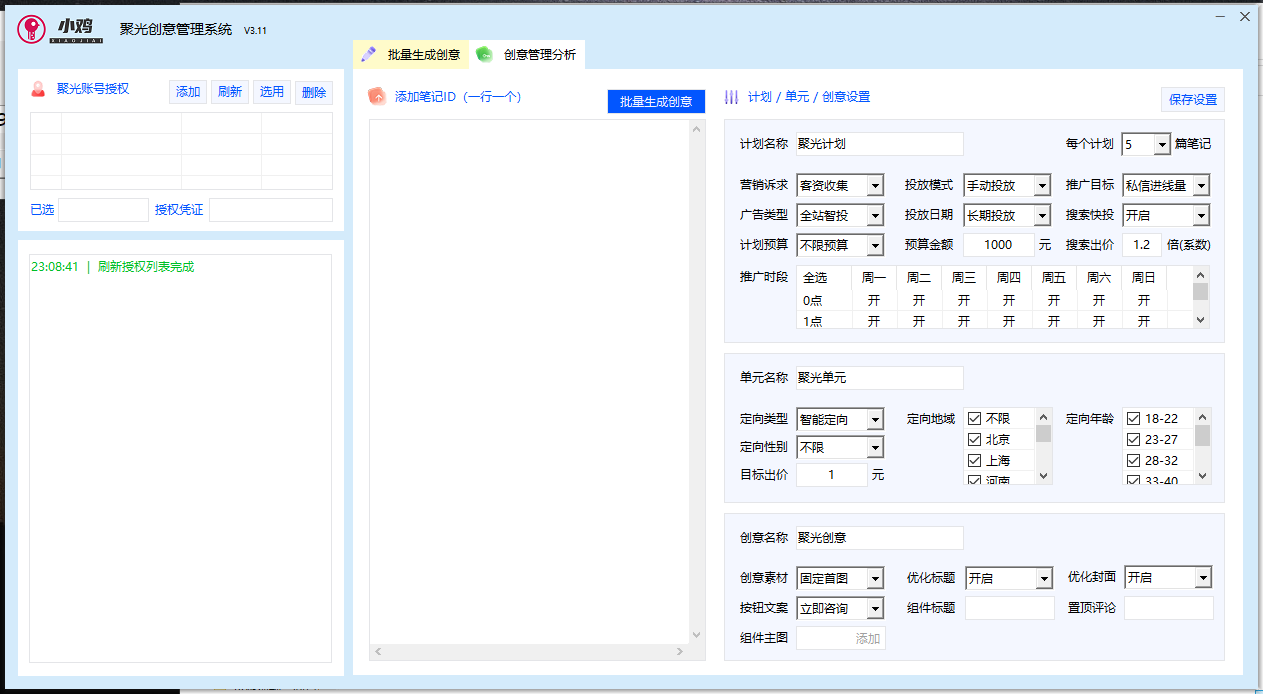The height and width of the screenshot is (694, 1263).
Task: Click the 预算金额 input field
Action: point(999,245)
